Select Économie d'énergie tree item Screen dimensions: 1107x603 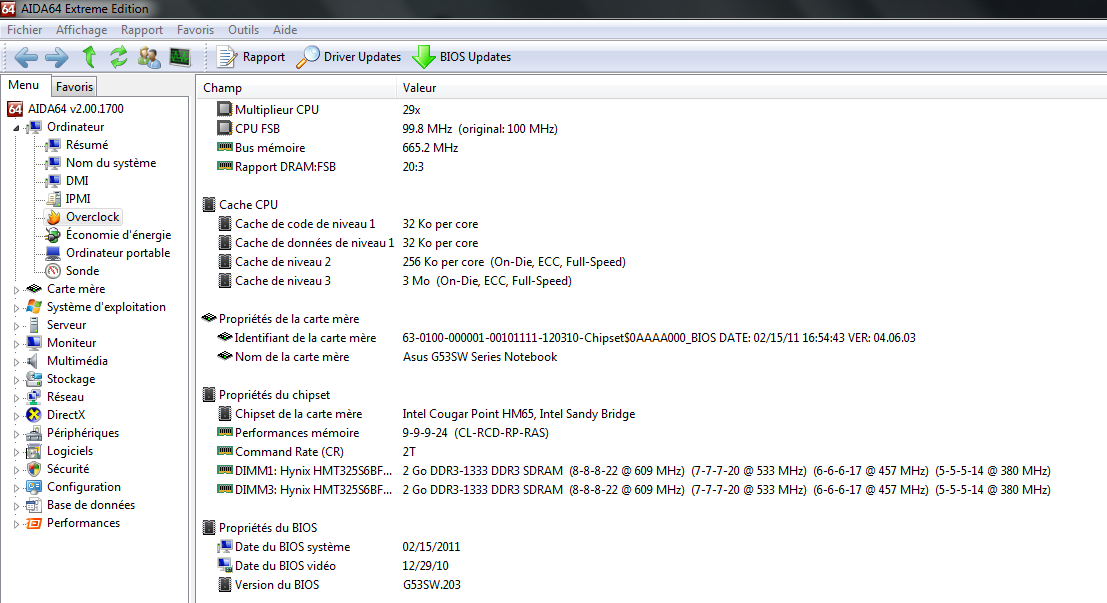point(118,235)
